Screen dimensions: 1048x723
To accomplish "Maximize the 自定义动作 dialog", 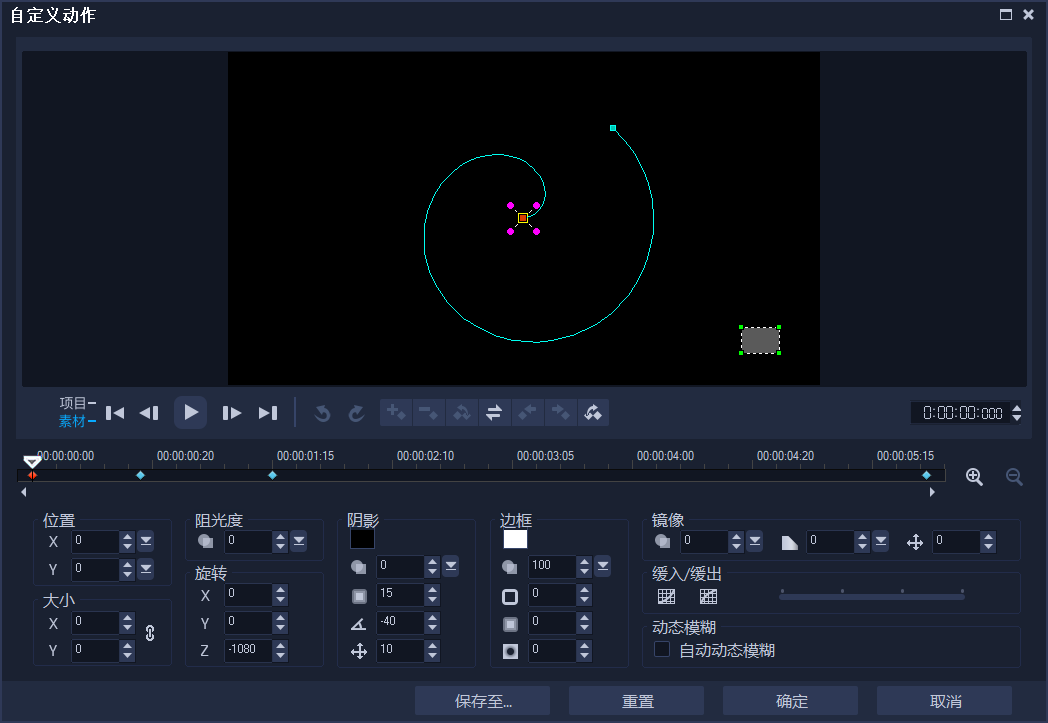I will pos(1006,14).
